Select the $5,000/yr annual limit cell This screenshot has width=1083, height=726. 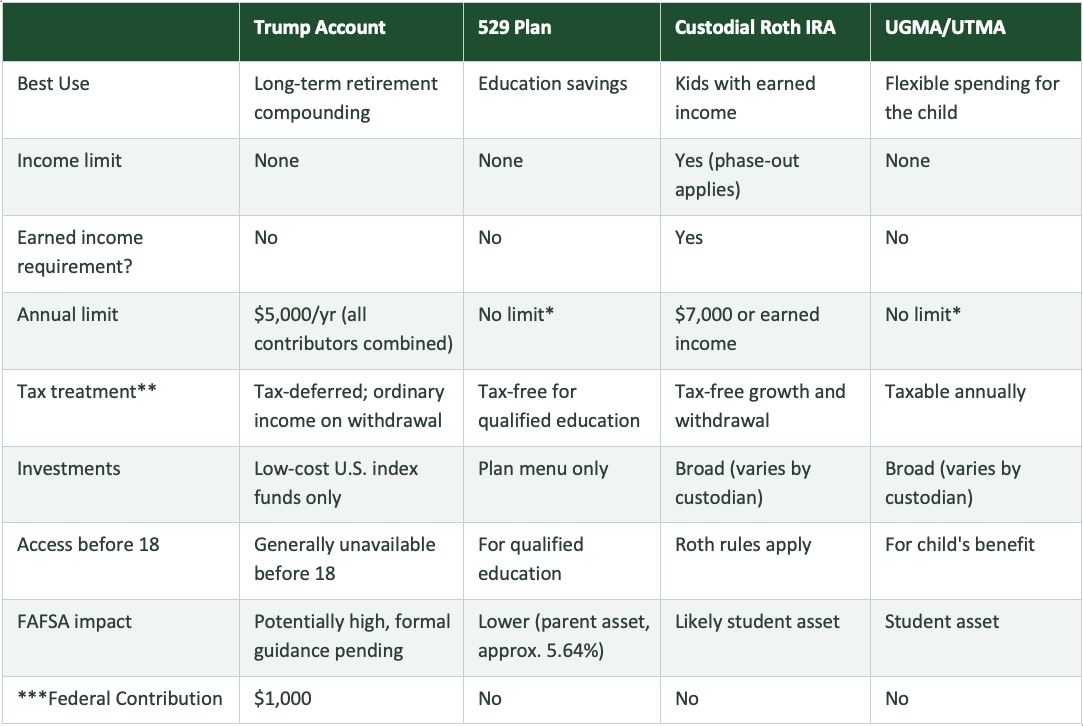point(352,329)
